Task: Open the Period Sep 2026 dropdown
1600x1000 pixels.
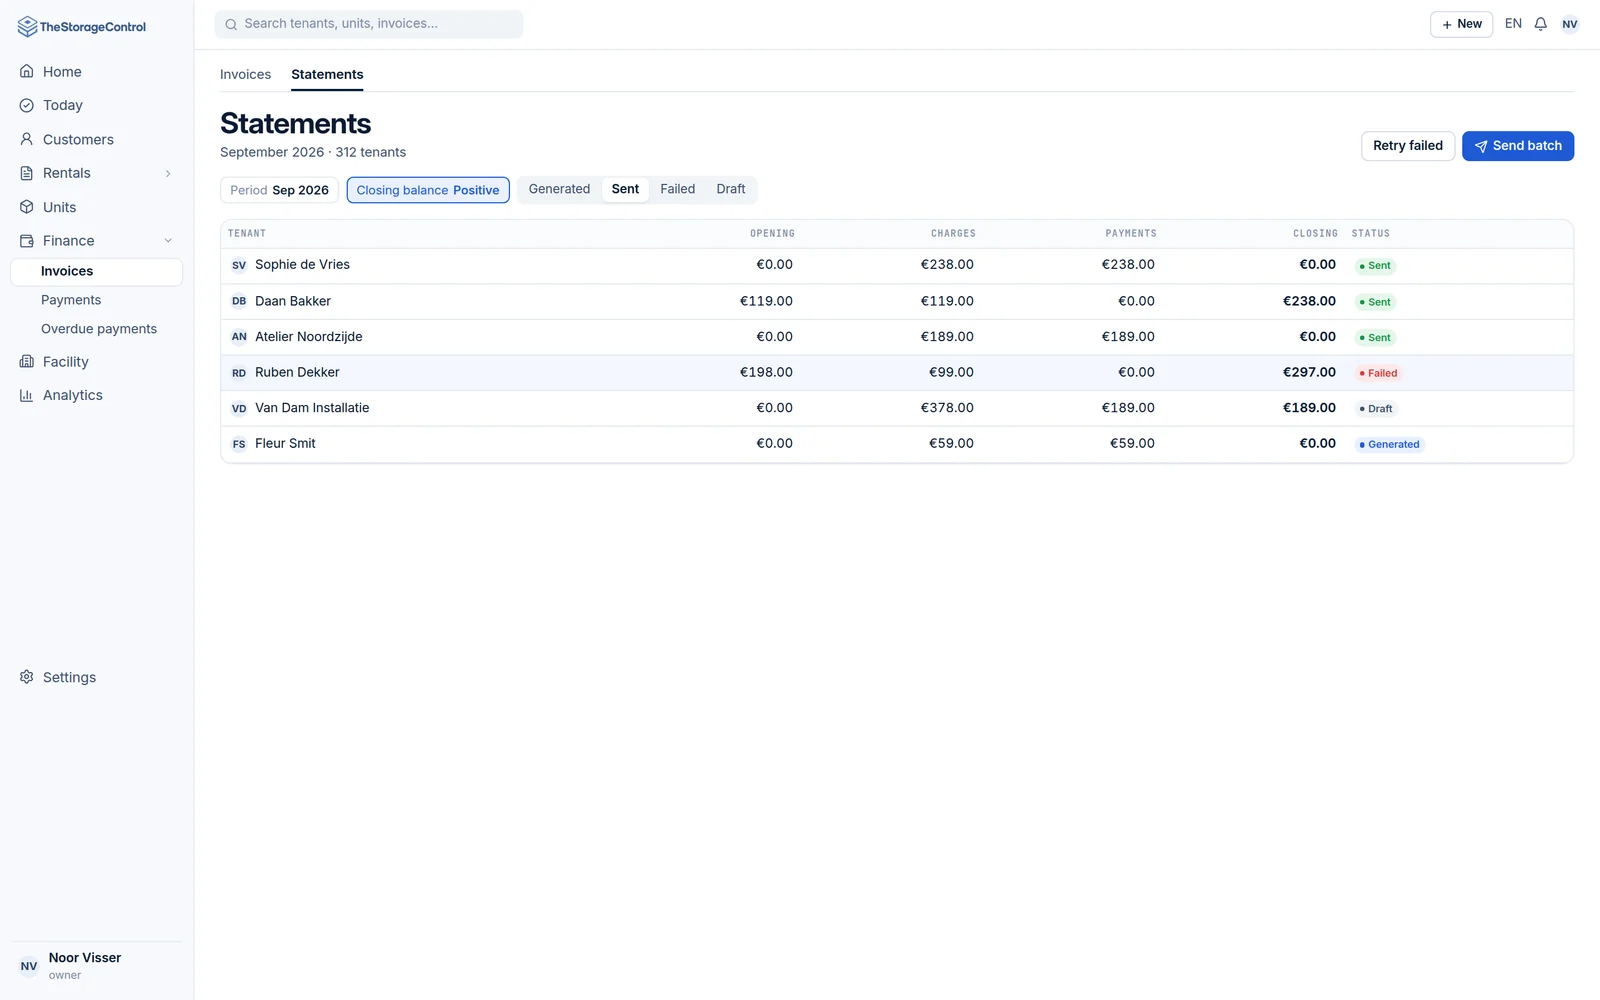Action: 279,190
